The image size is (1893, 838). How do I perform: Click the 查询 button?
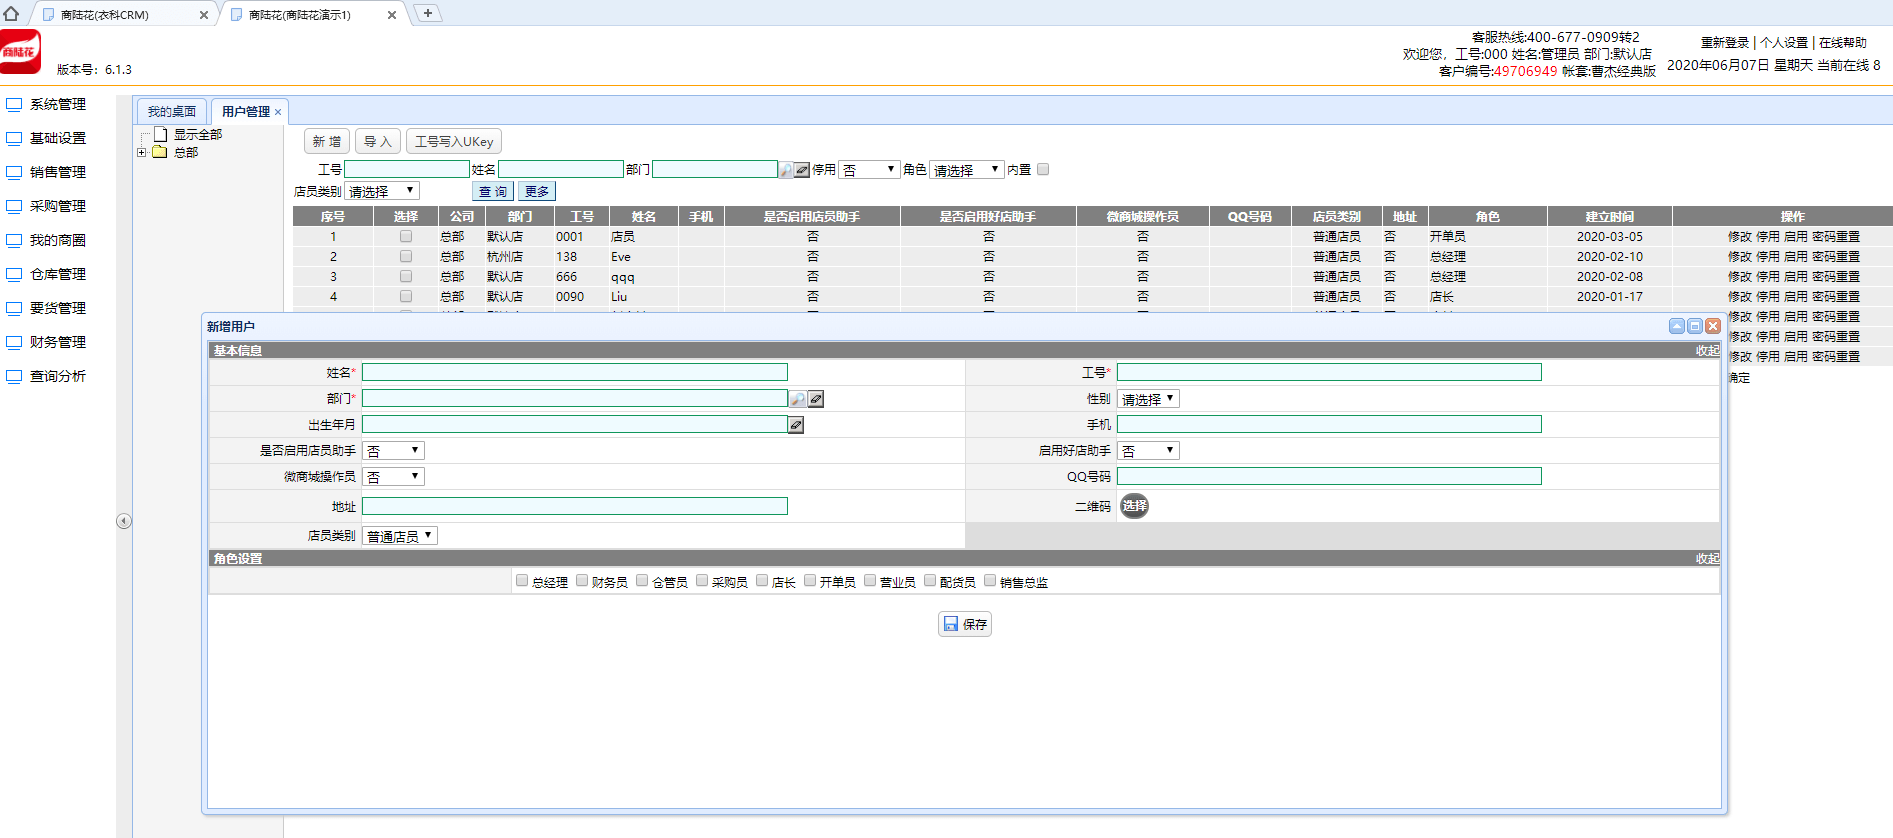pos(493,191)
